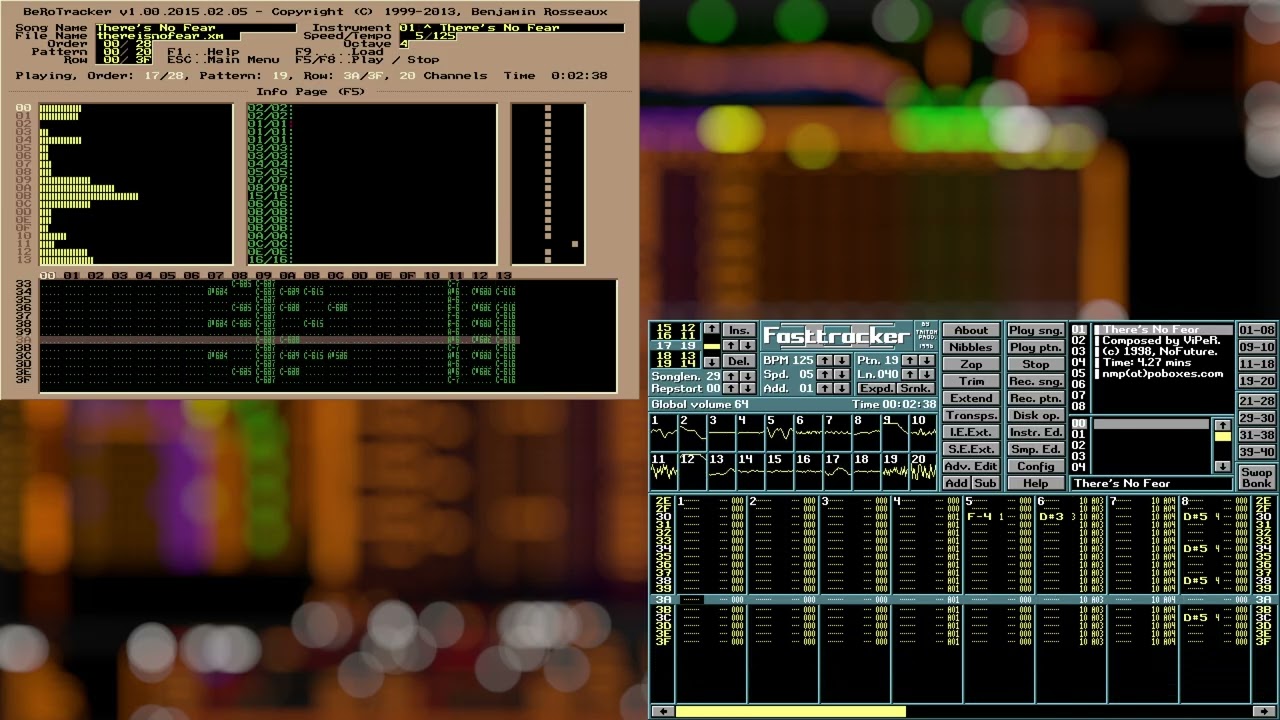Image resolution: width=1280 pixels, height=720 pixels.
Task: Lower the Spd. value with its down arrow
Action: click(842, 374)
